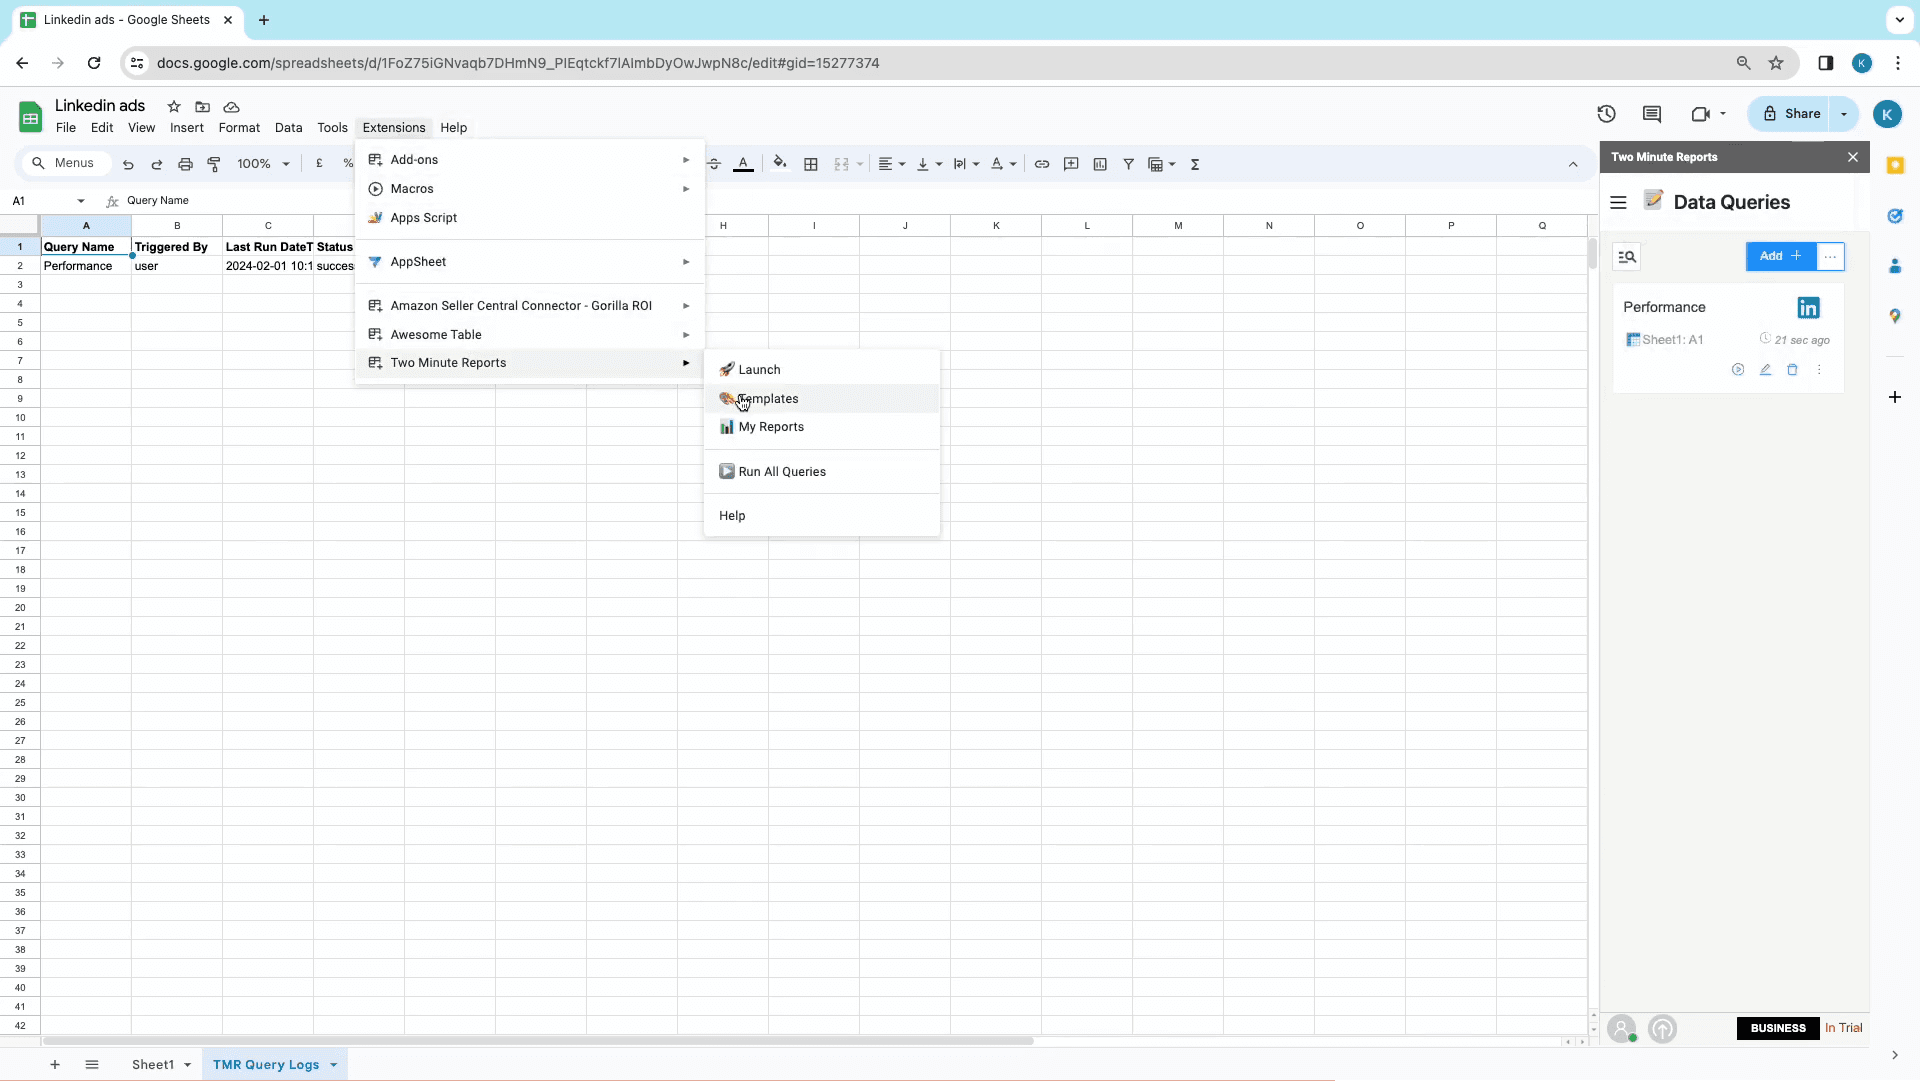Click the TMR Query Logs tab at bottom
1920x1081 pixels.
265,1064
